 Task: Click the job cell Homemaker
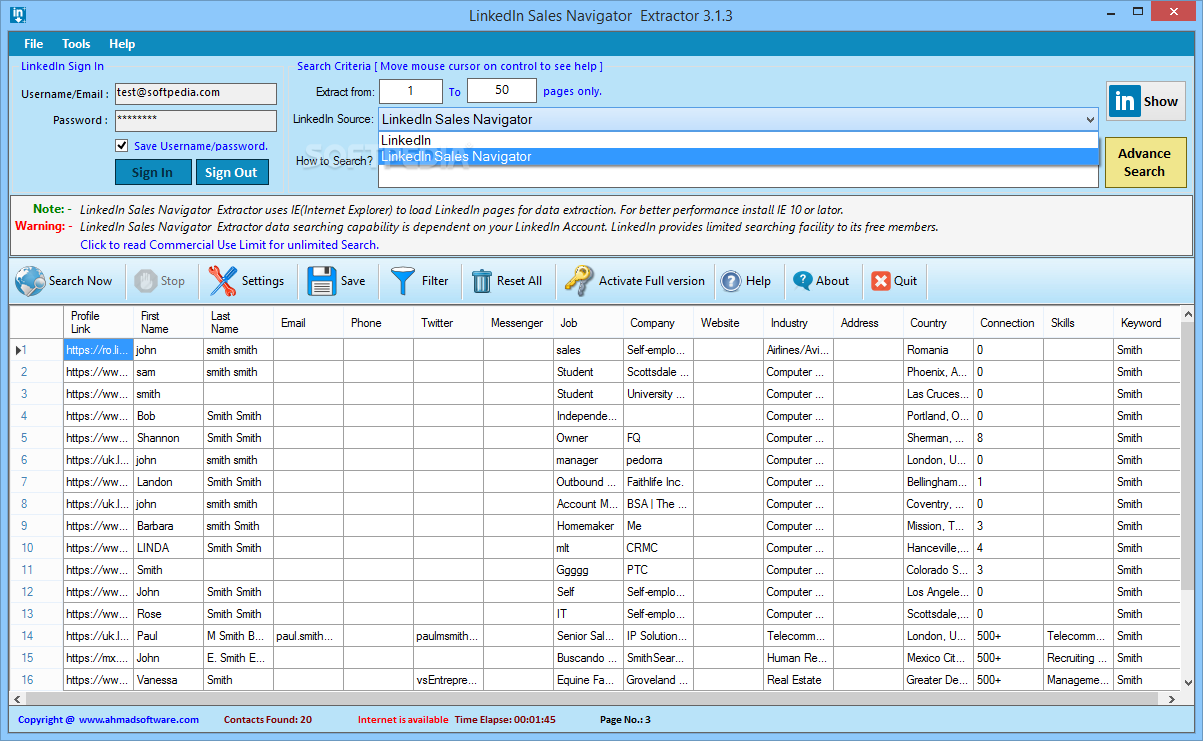[x=588, y=526]
